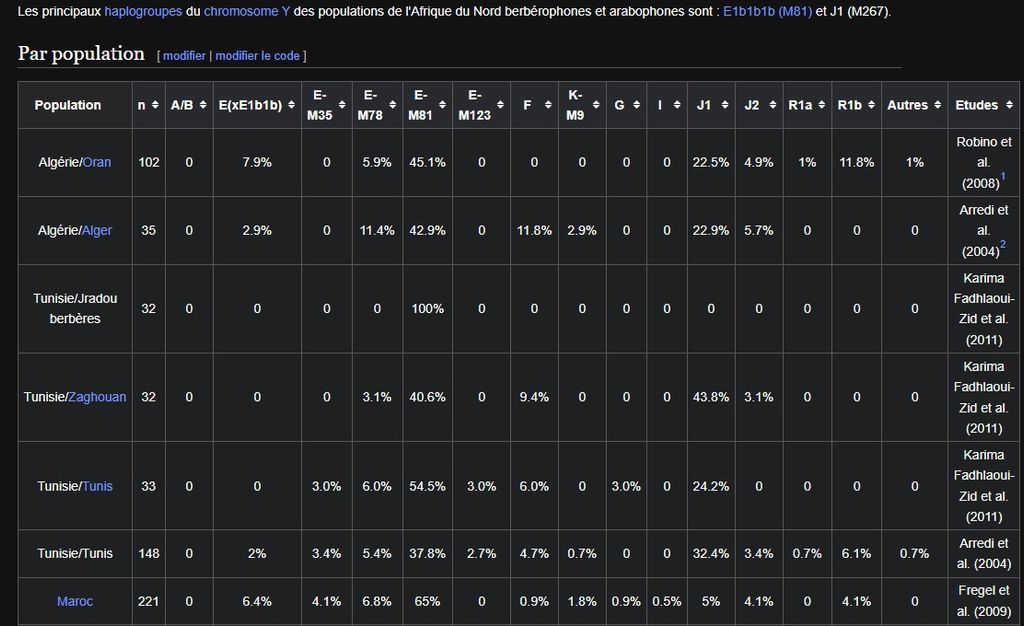Follow the chromosome Y link
The width and height of the screenshot is (1024, 626).
247,12
